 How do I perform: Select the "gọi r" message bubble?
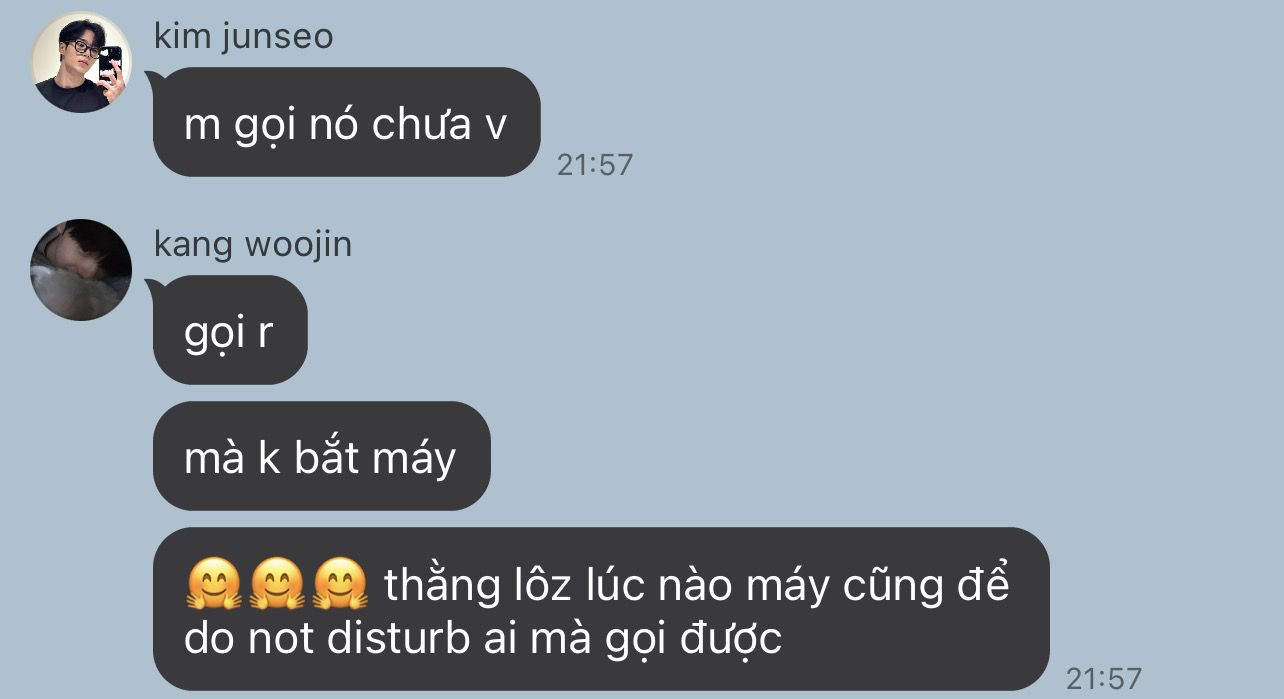230,330
